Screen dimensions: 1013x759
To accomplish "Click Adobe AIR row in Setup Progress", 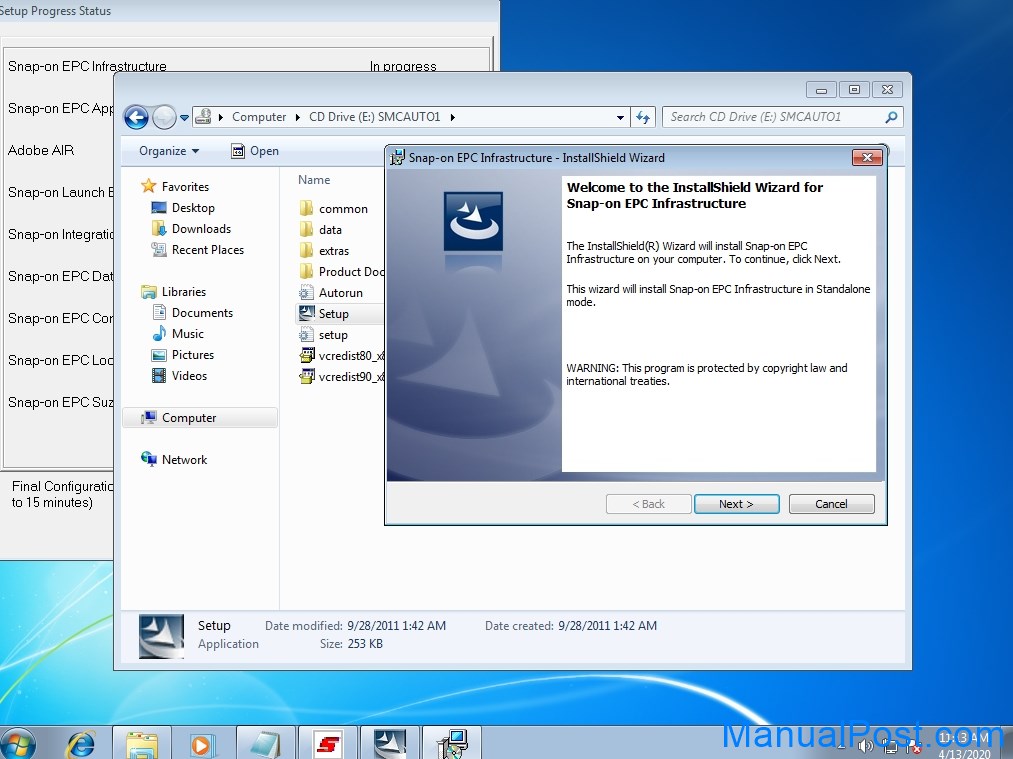I will coord(41,150).
